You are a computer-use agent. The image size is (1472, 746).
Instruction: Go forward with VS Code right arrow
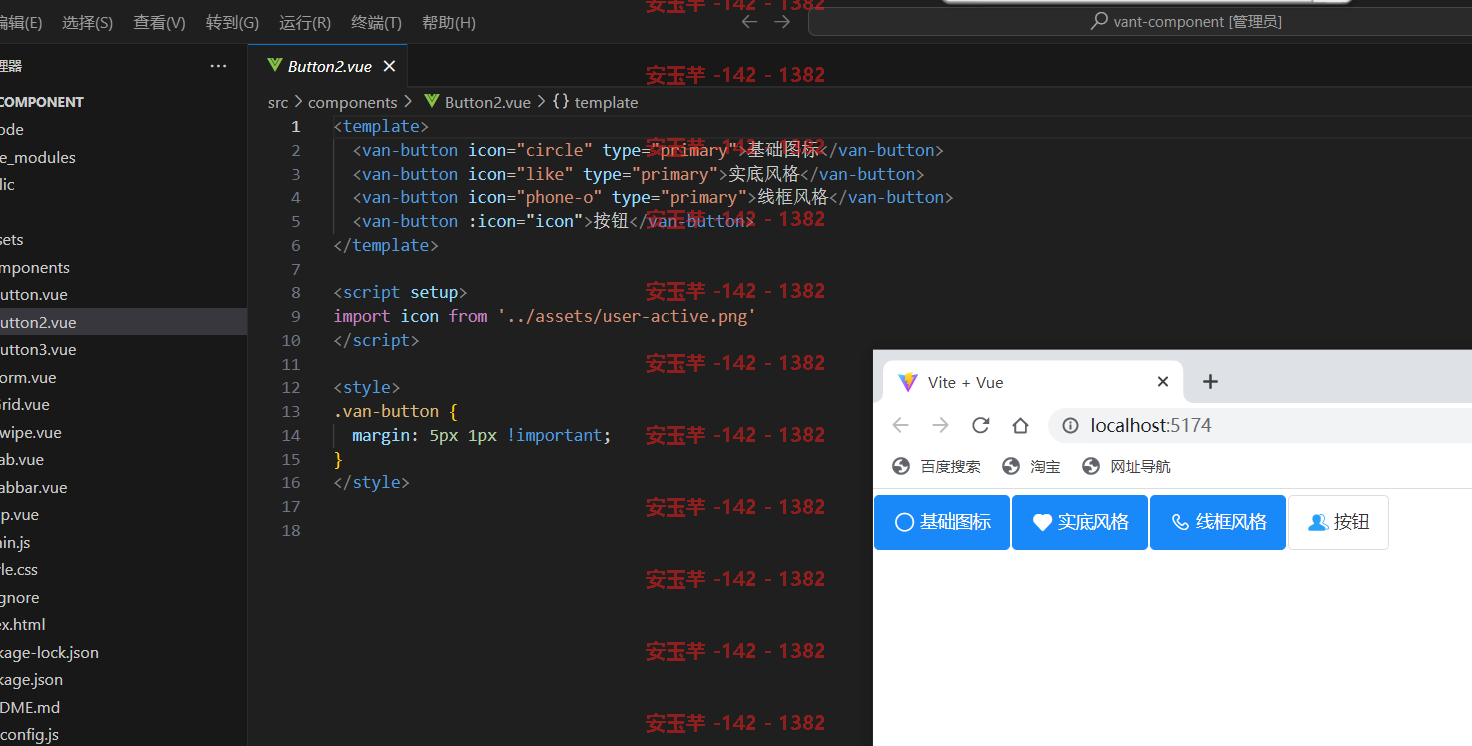tap(783, 22)
